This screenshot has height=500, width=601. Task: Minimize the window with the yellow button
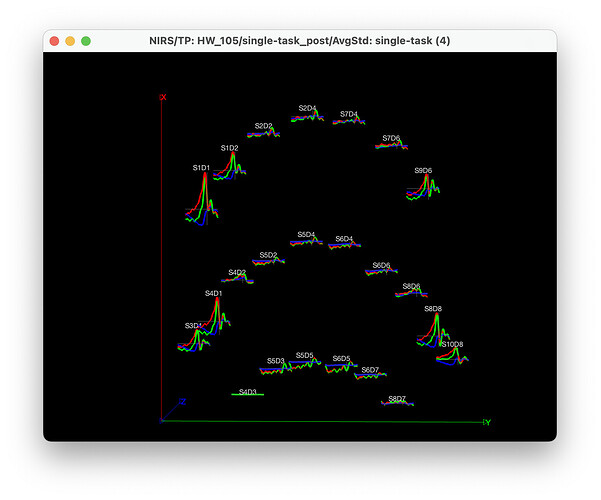tap(70, 41)
